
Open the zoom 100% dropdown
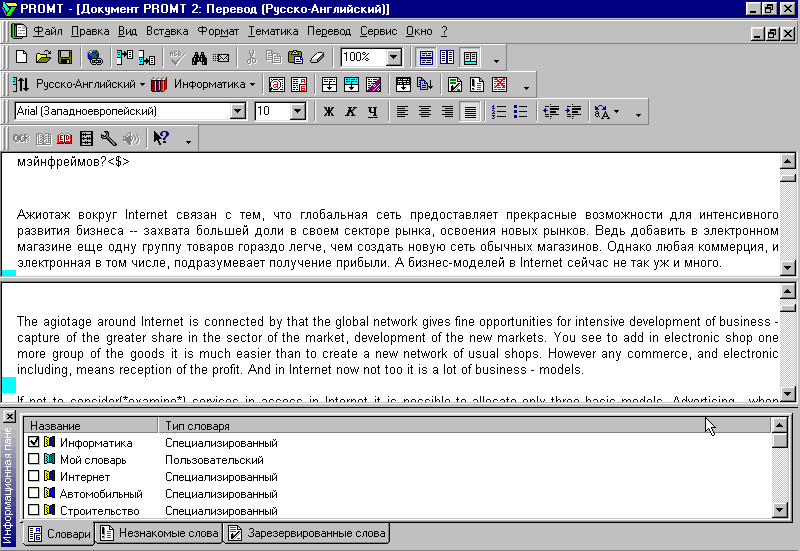click(393, 57)
